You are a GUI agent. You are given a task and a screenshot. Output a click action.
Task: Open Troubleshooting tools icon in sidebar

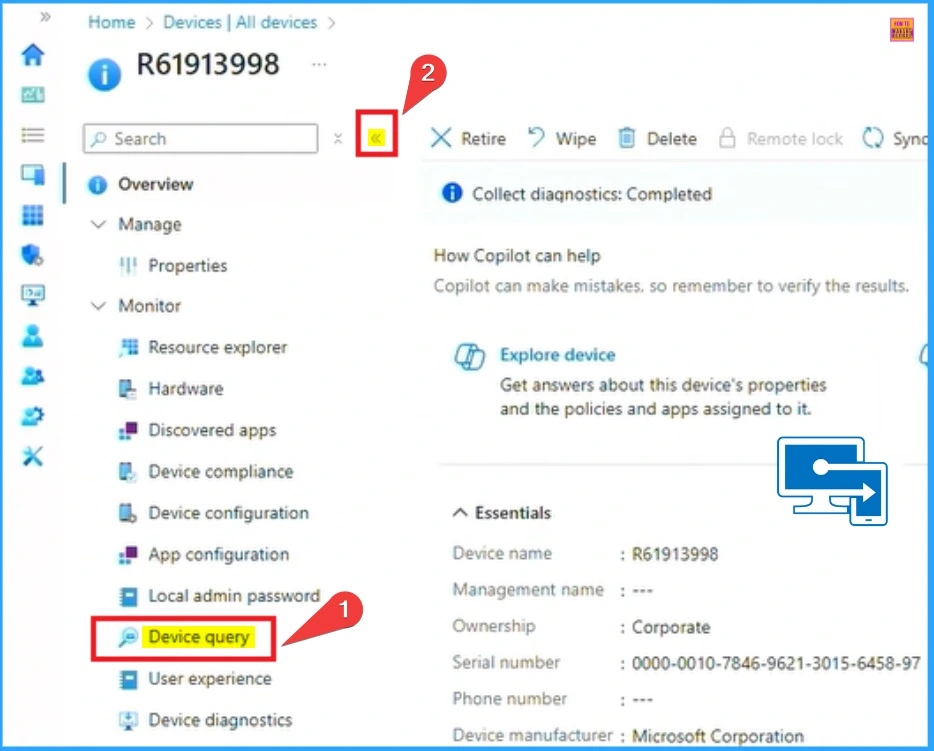coord(33,456)
